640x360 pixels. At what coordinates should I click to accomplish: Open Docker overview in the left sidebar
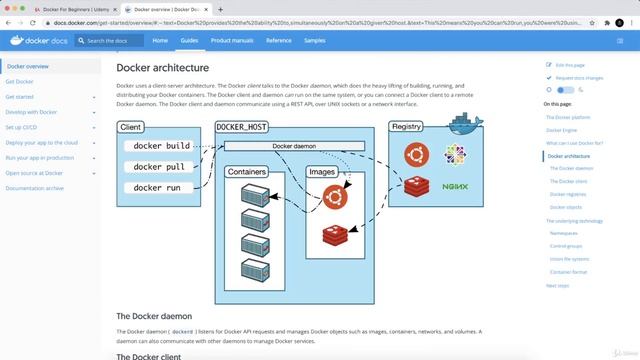(x=28, y=66)
